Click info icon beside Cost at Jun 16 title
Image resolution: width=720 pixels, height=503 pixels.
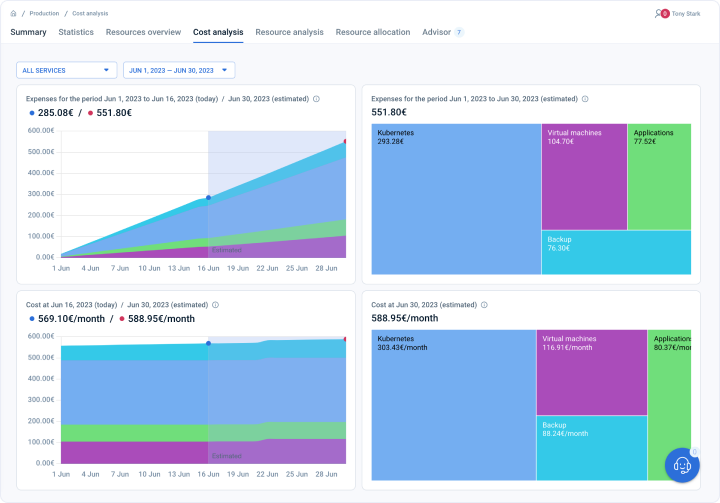[215, 305]
